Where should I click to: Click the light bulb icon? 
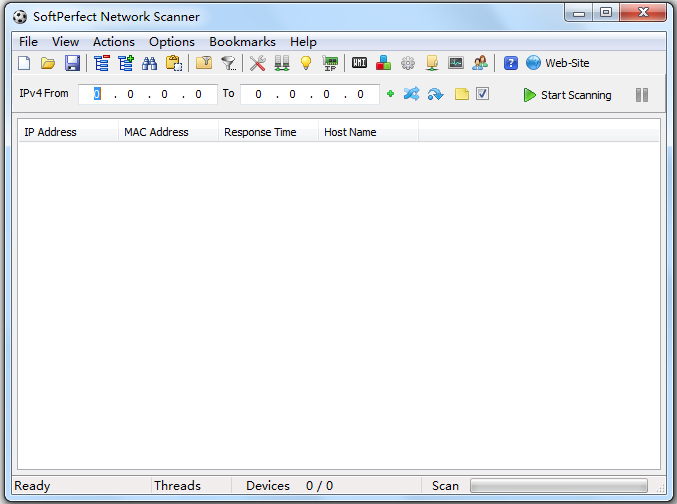pyautogui.click(x=306, y=63)
